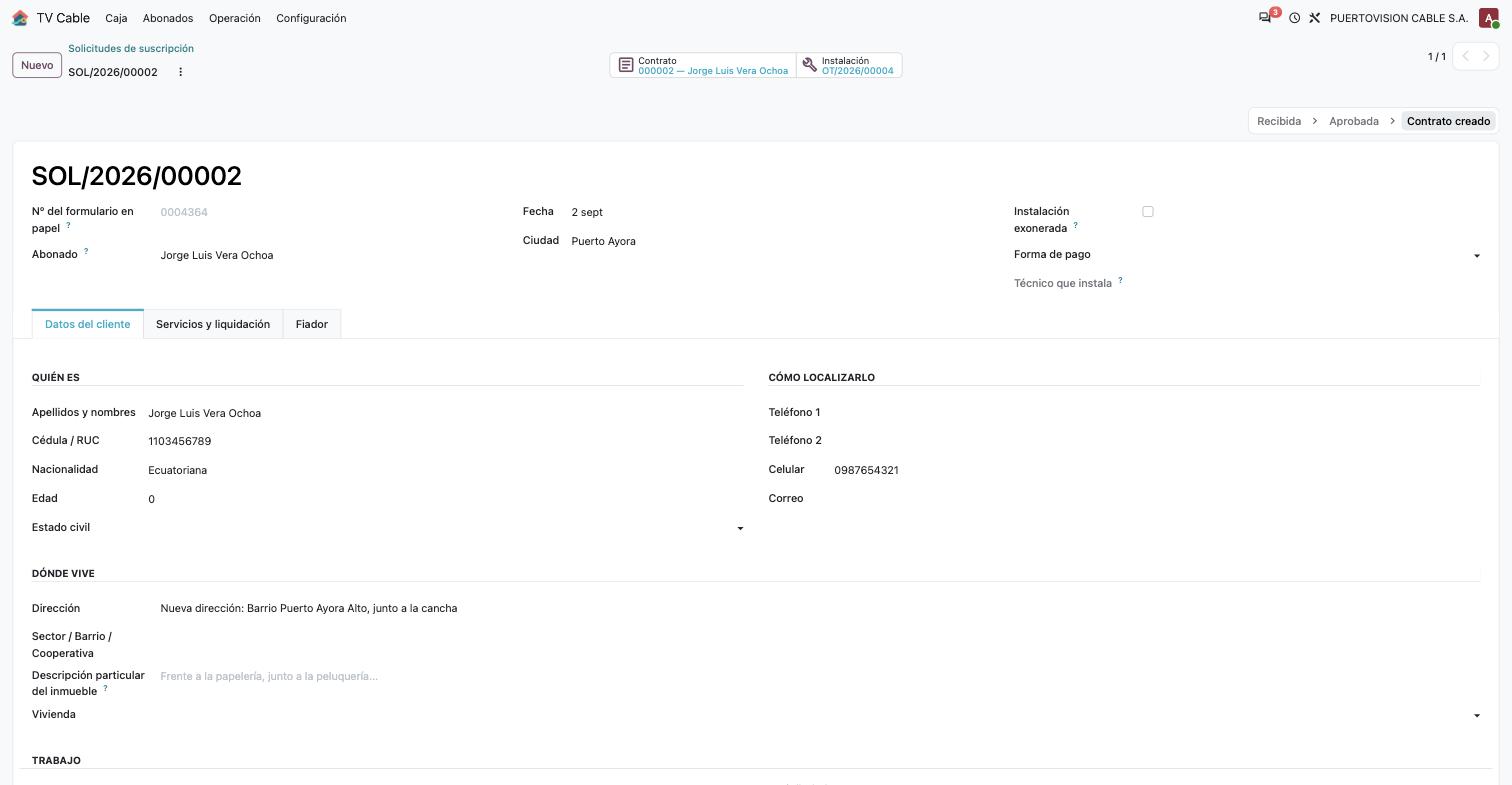Show help for Técnico que instala
The image size is (1512, 785).
click(1120, 280)
